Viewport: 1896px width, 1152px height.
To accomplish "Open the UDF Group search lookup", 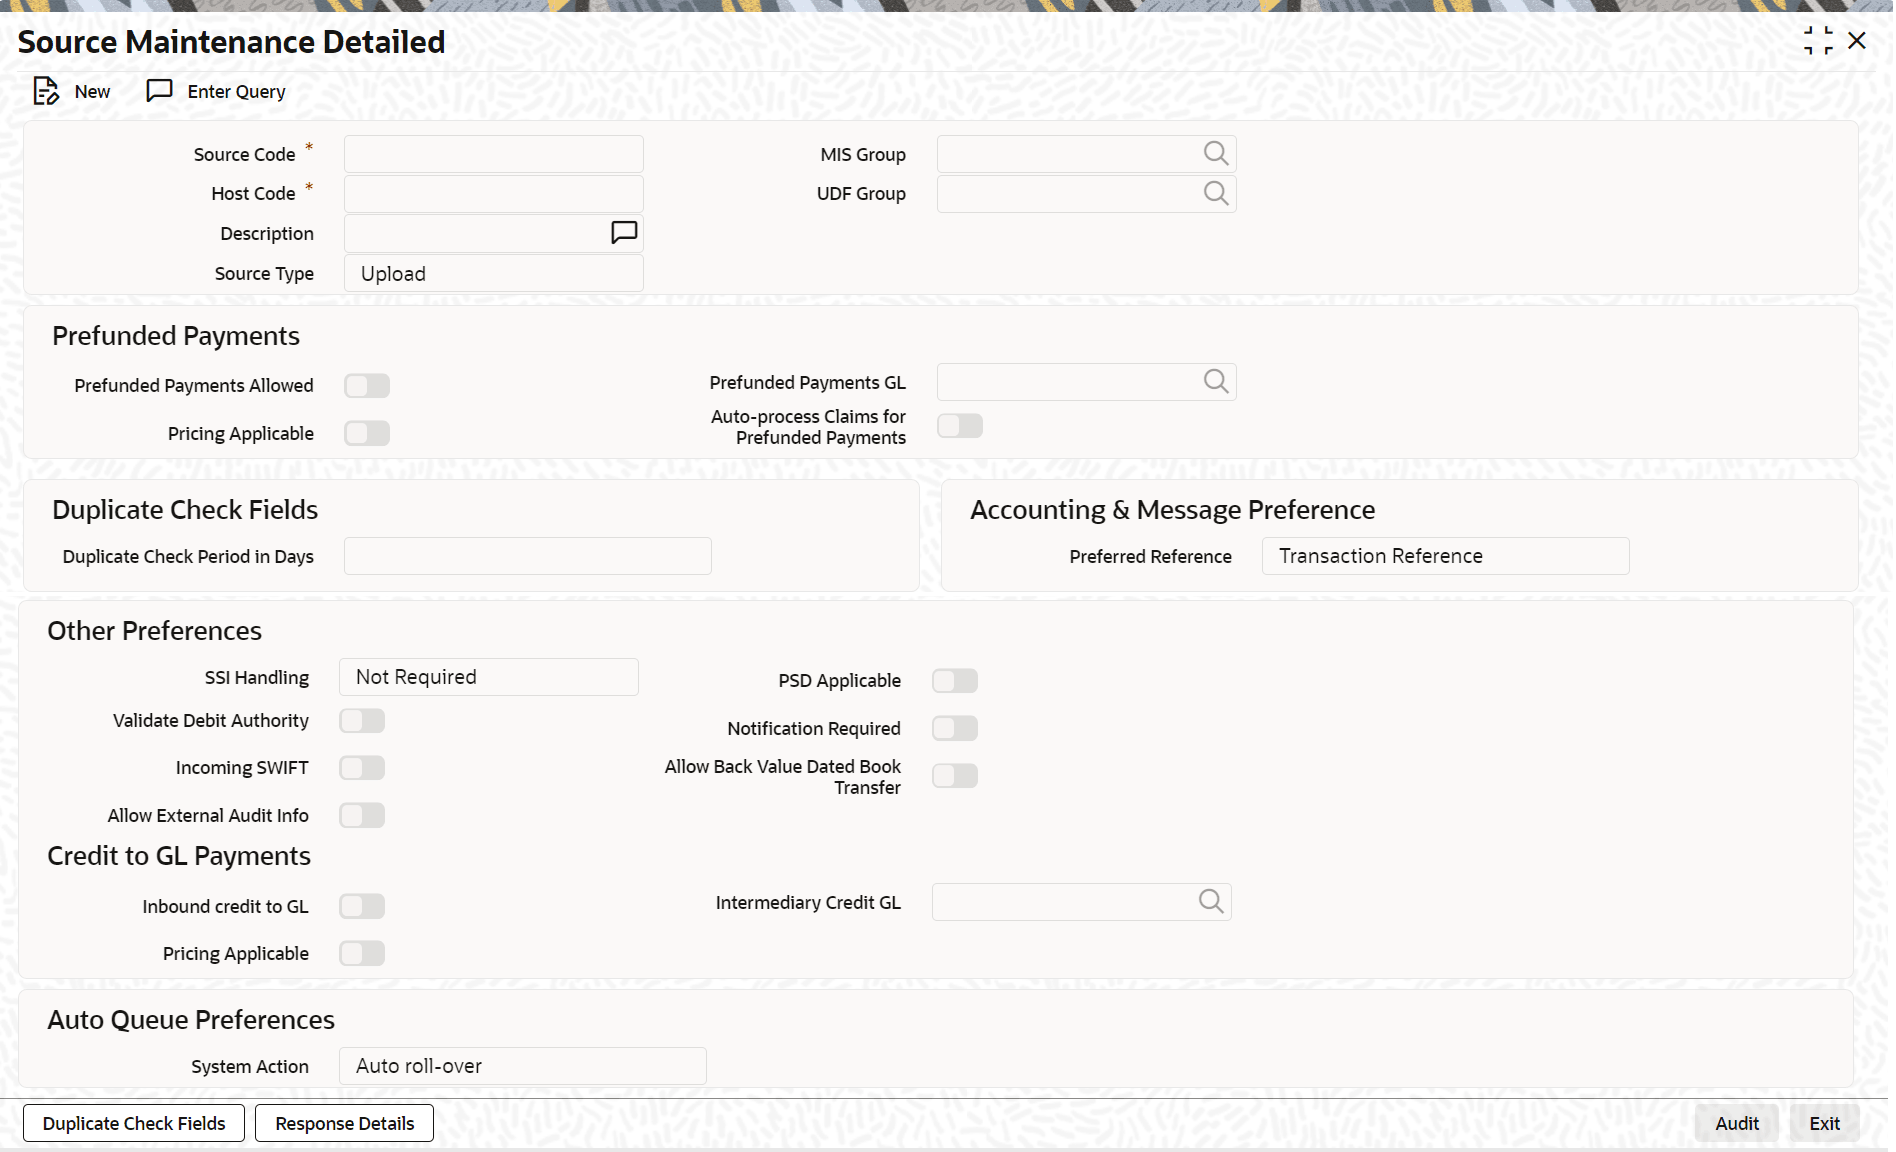I will point(1215,194).
